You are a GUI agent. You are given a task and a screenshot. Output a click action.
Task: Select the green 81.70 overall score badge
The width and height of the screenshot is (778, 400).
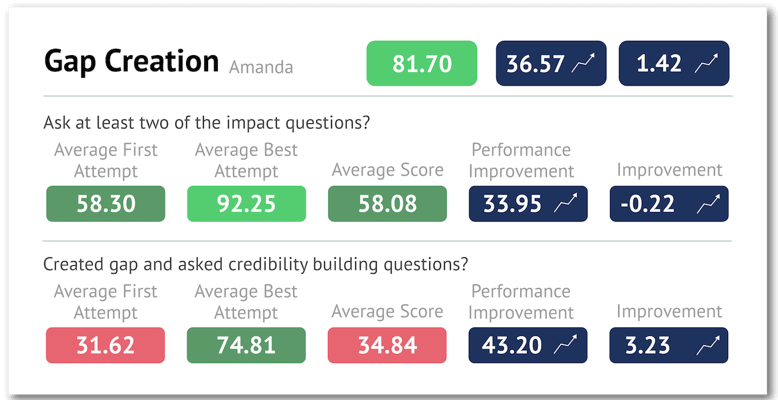coord(423,65)
